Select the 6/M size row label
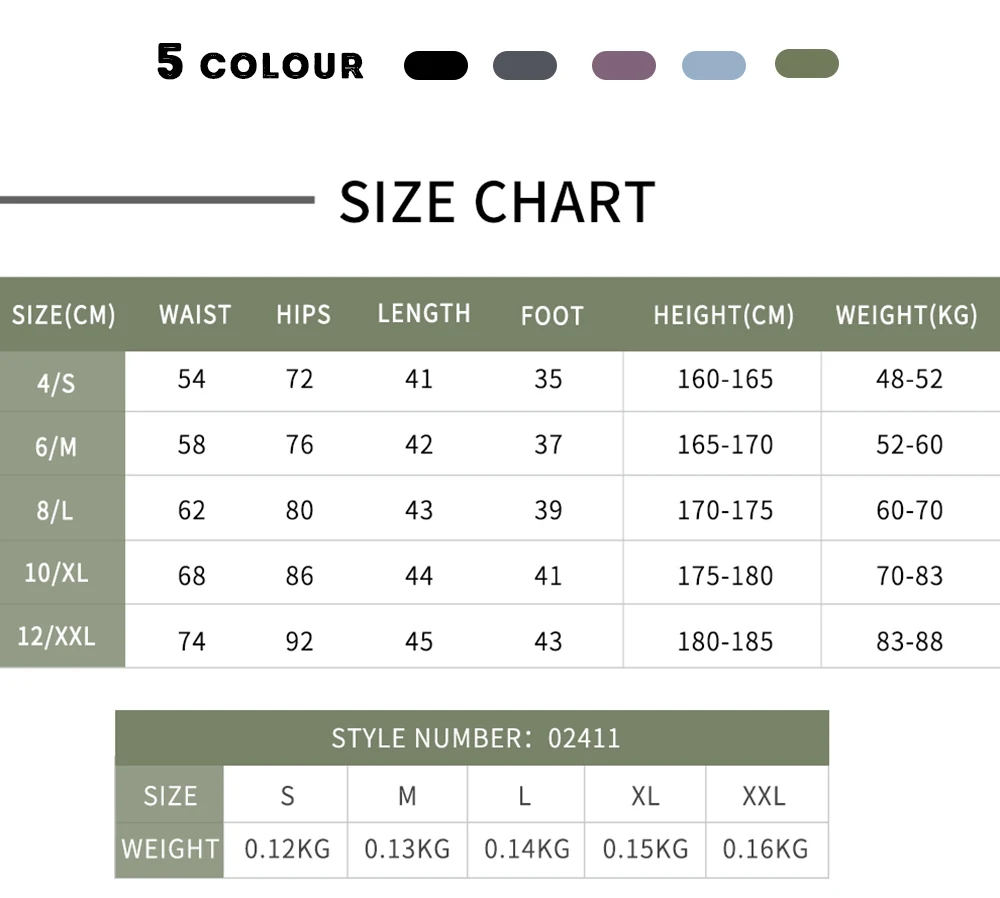1000x898 pixels. [56, 446]
